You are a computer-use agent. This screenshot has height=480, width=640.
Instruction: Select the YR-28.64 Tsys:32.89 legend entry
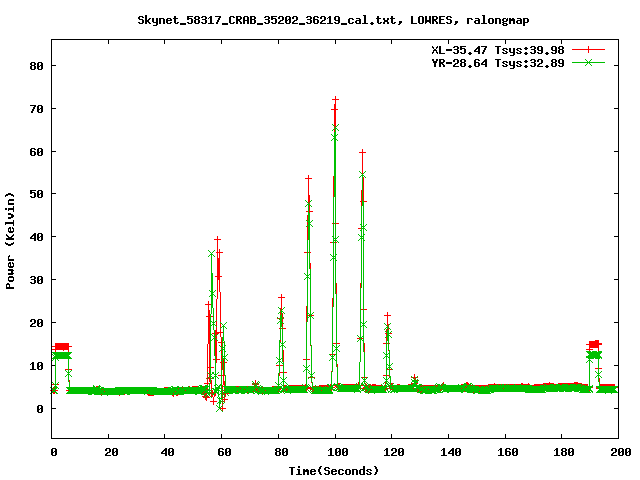tap(498, 63)
